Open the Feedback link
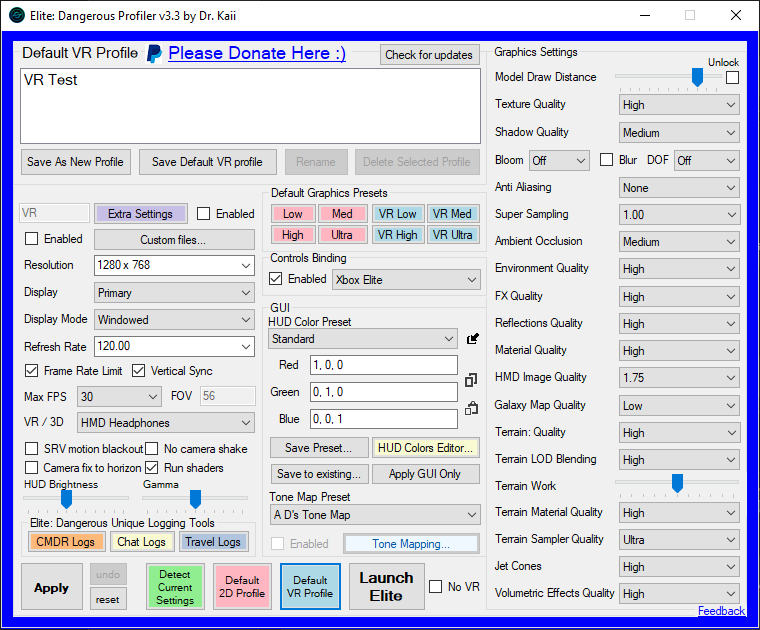The image size is (760, 630). click(721, 611)
